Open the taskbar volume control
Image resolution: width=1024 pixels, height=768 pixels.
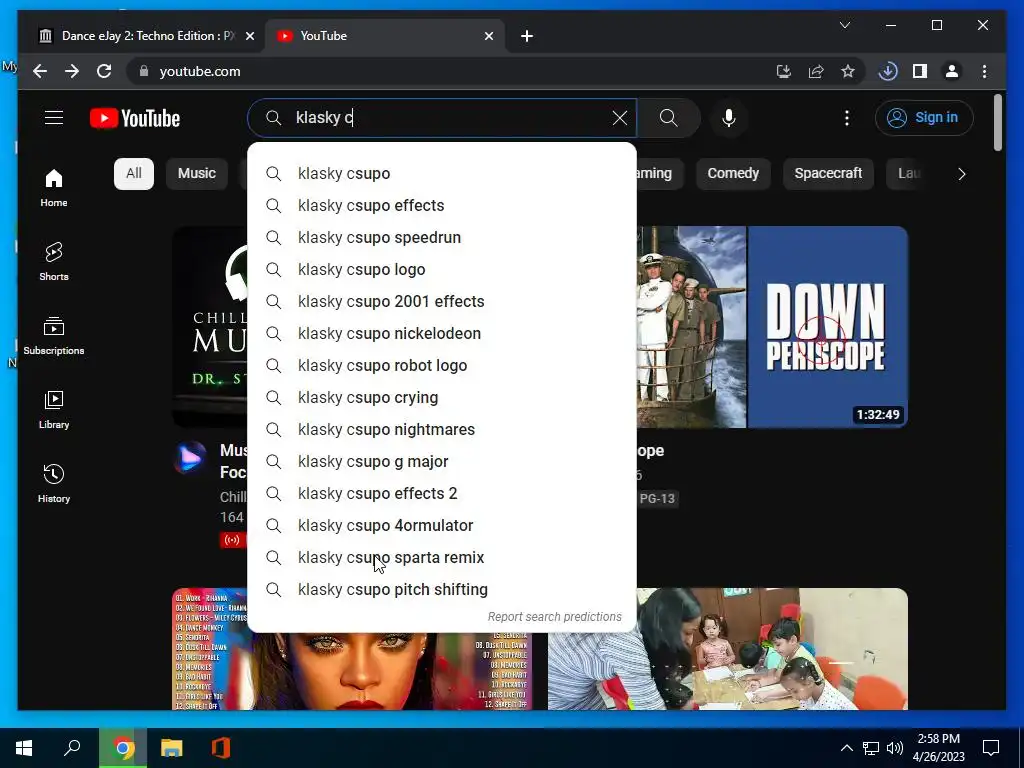pyautogui.click(x=895, y=748)
